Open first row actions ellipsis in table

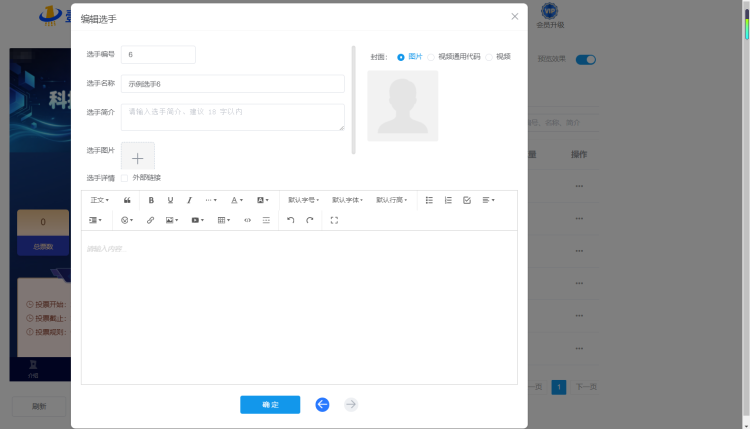(579, 186)
